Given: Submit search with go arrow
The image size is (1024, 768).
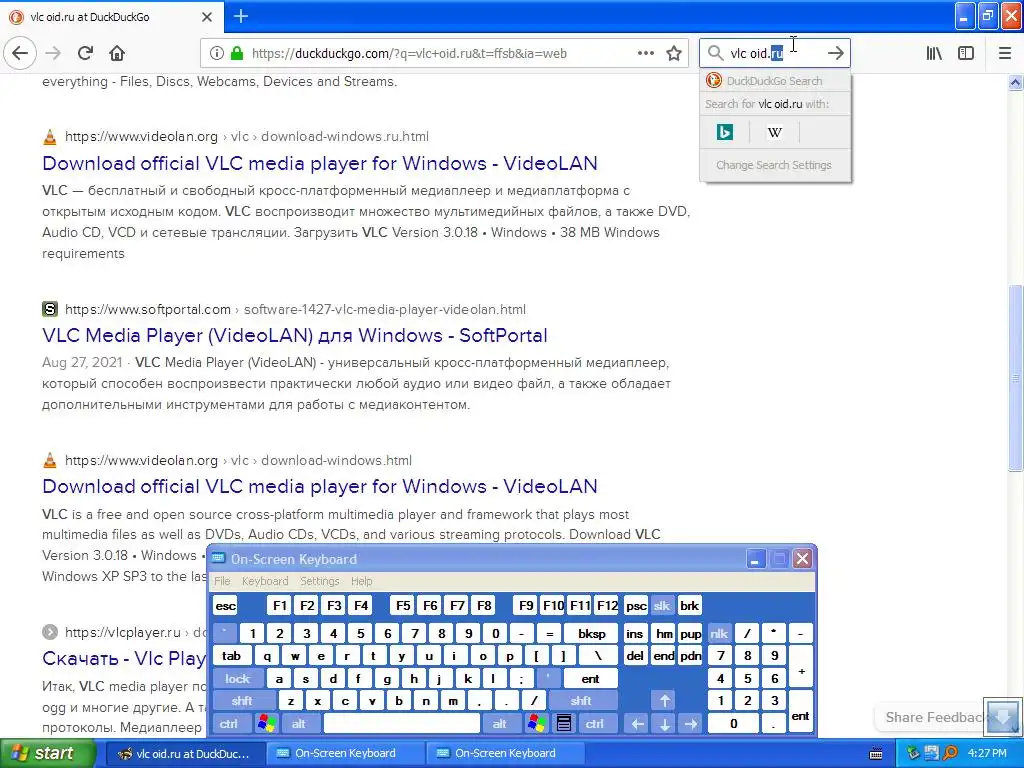Looking at the screenshot, I should point(835,54).
